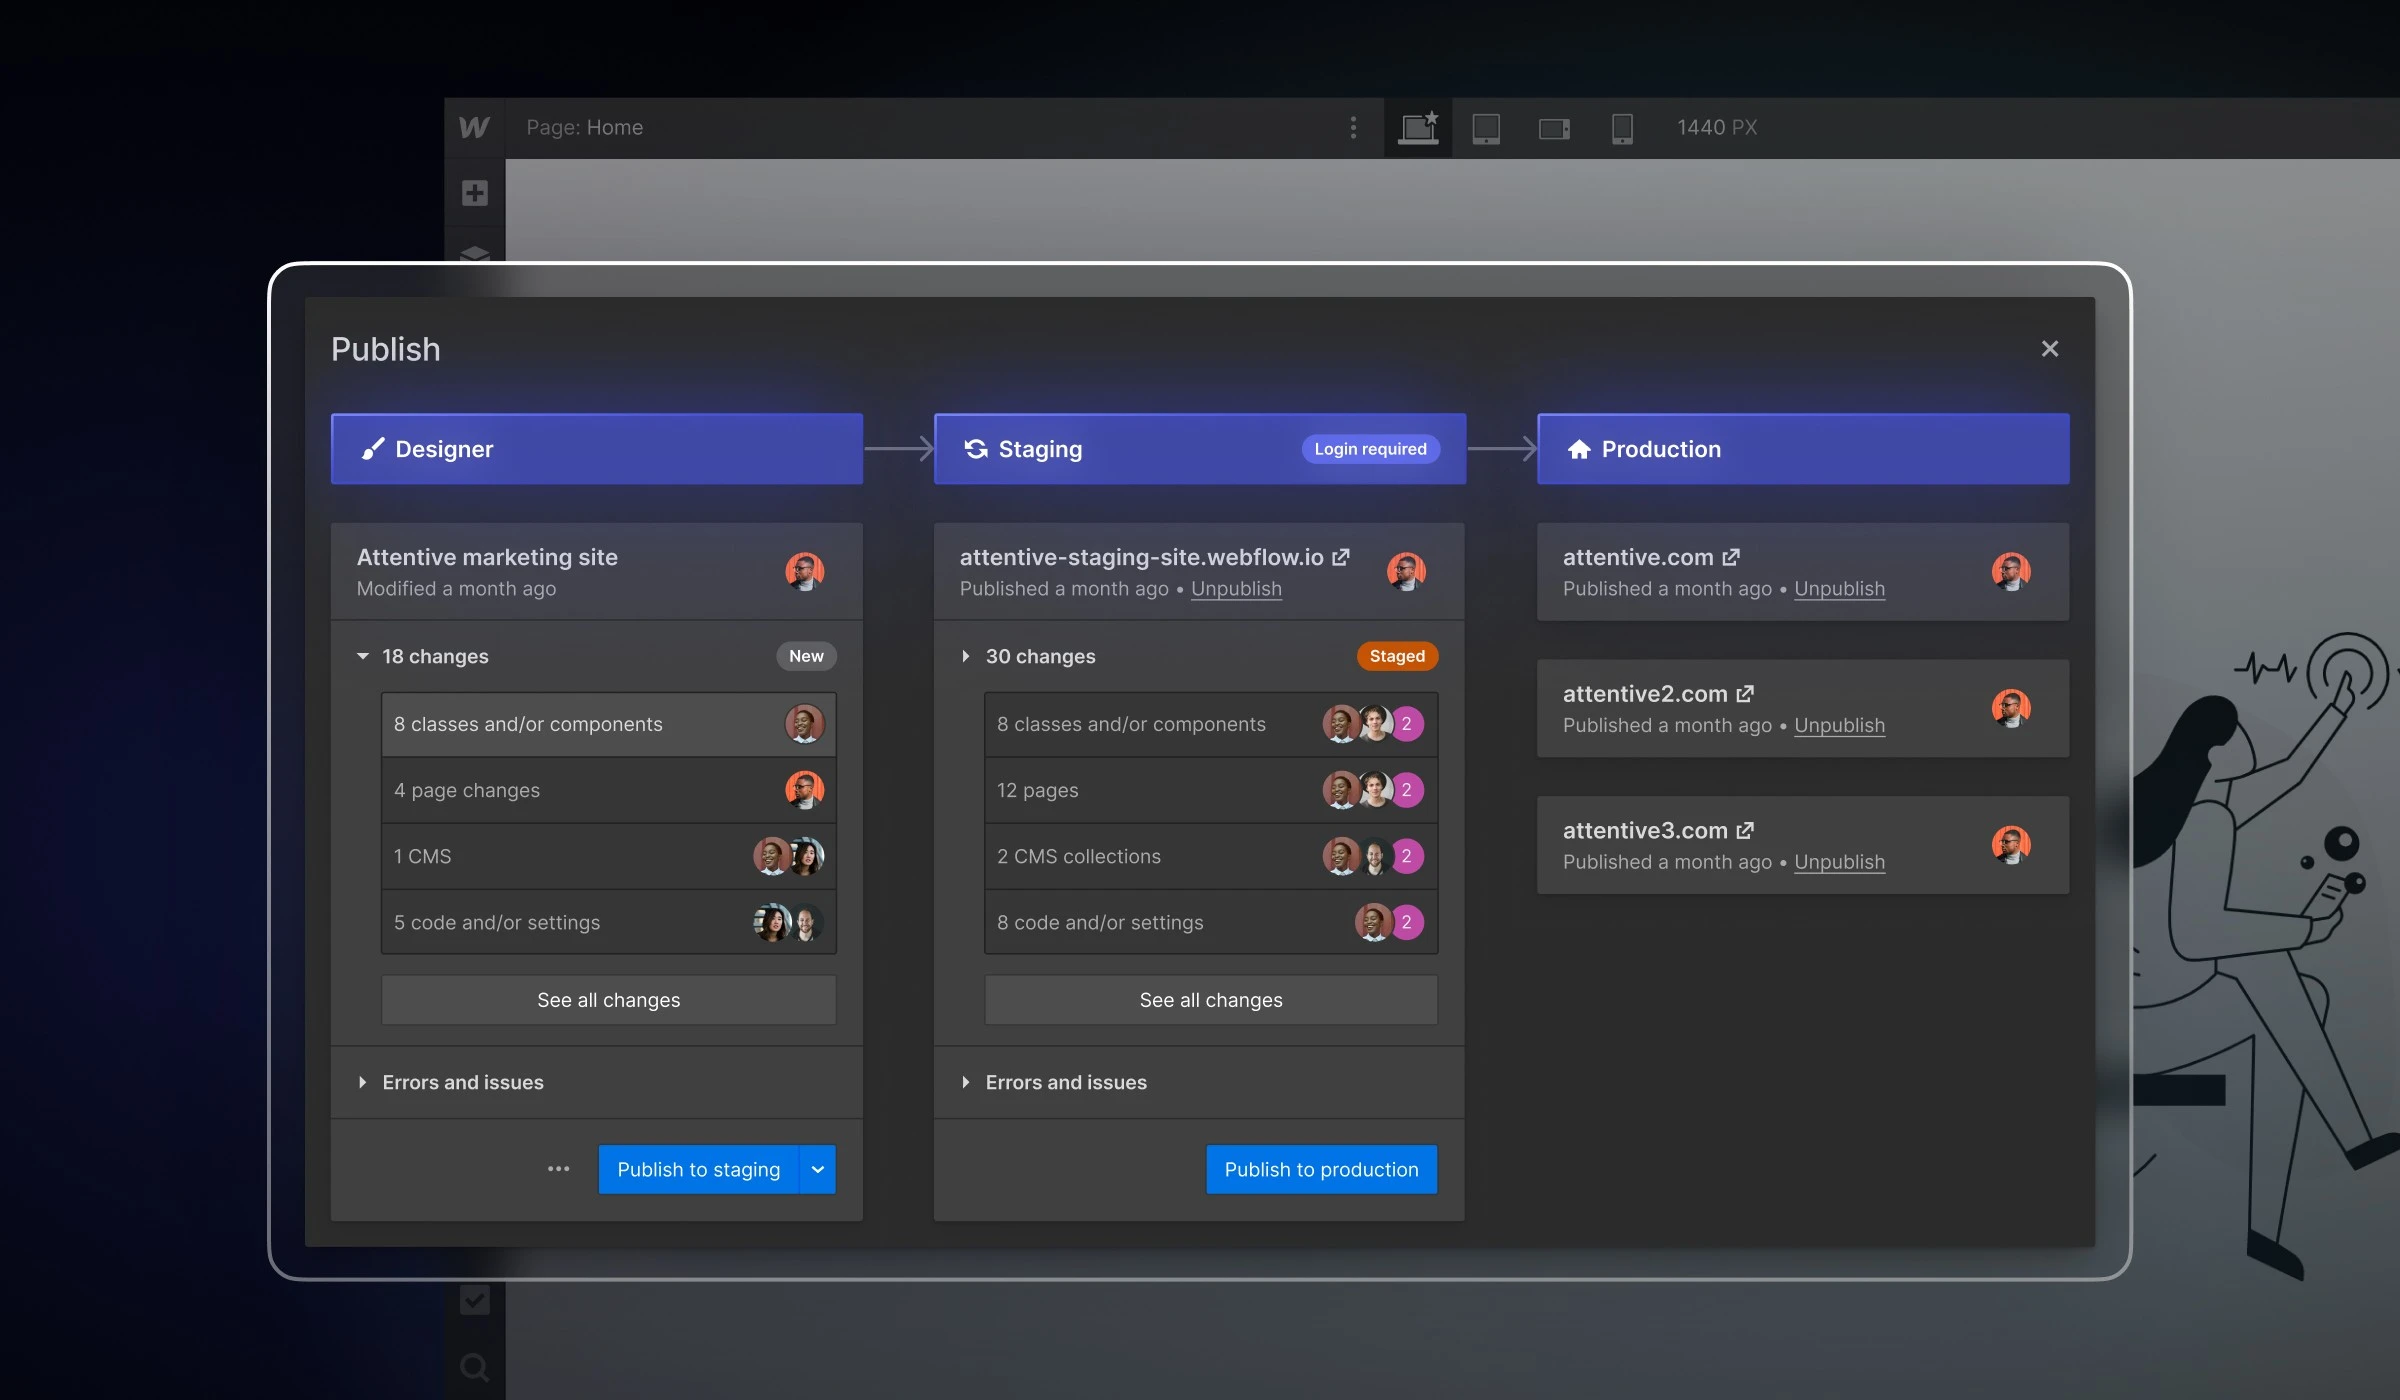Switch to mobile phone preview breakpoint
This screenshot has height=1400, width=2400.
[1621, 127]
